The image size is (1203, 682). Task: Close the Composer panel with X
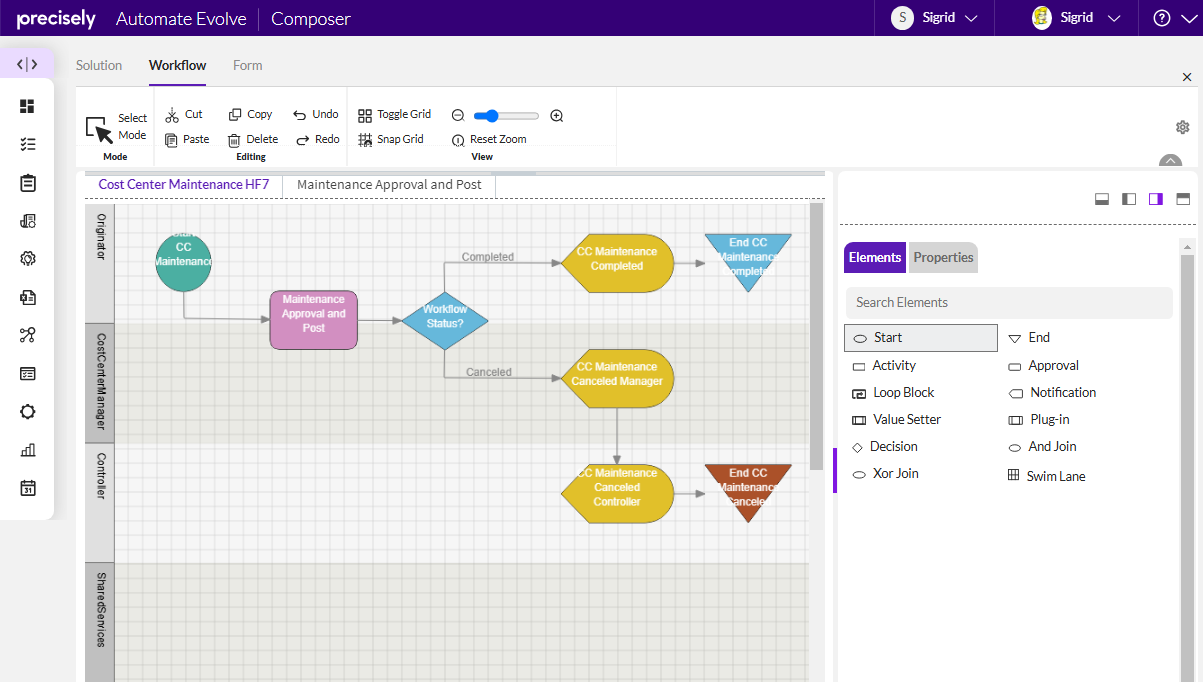[1187, 77]
